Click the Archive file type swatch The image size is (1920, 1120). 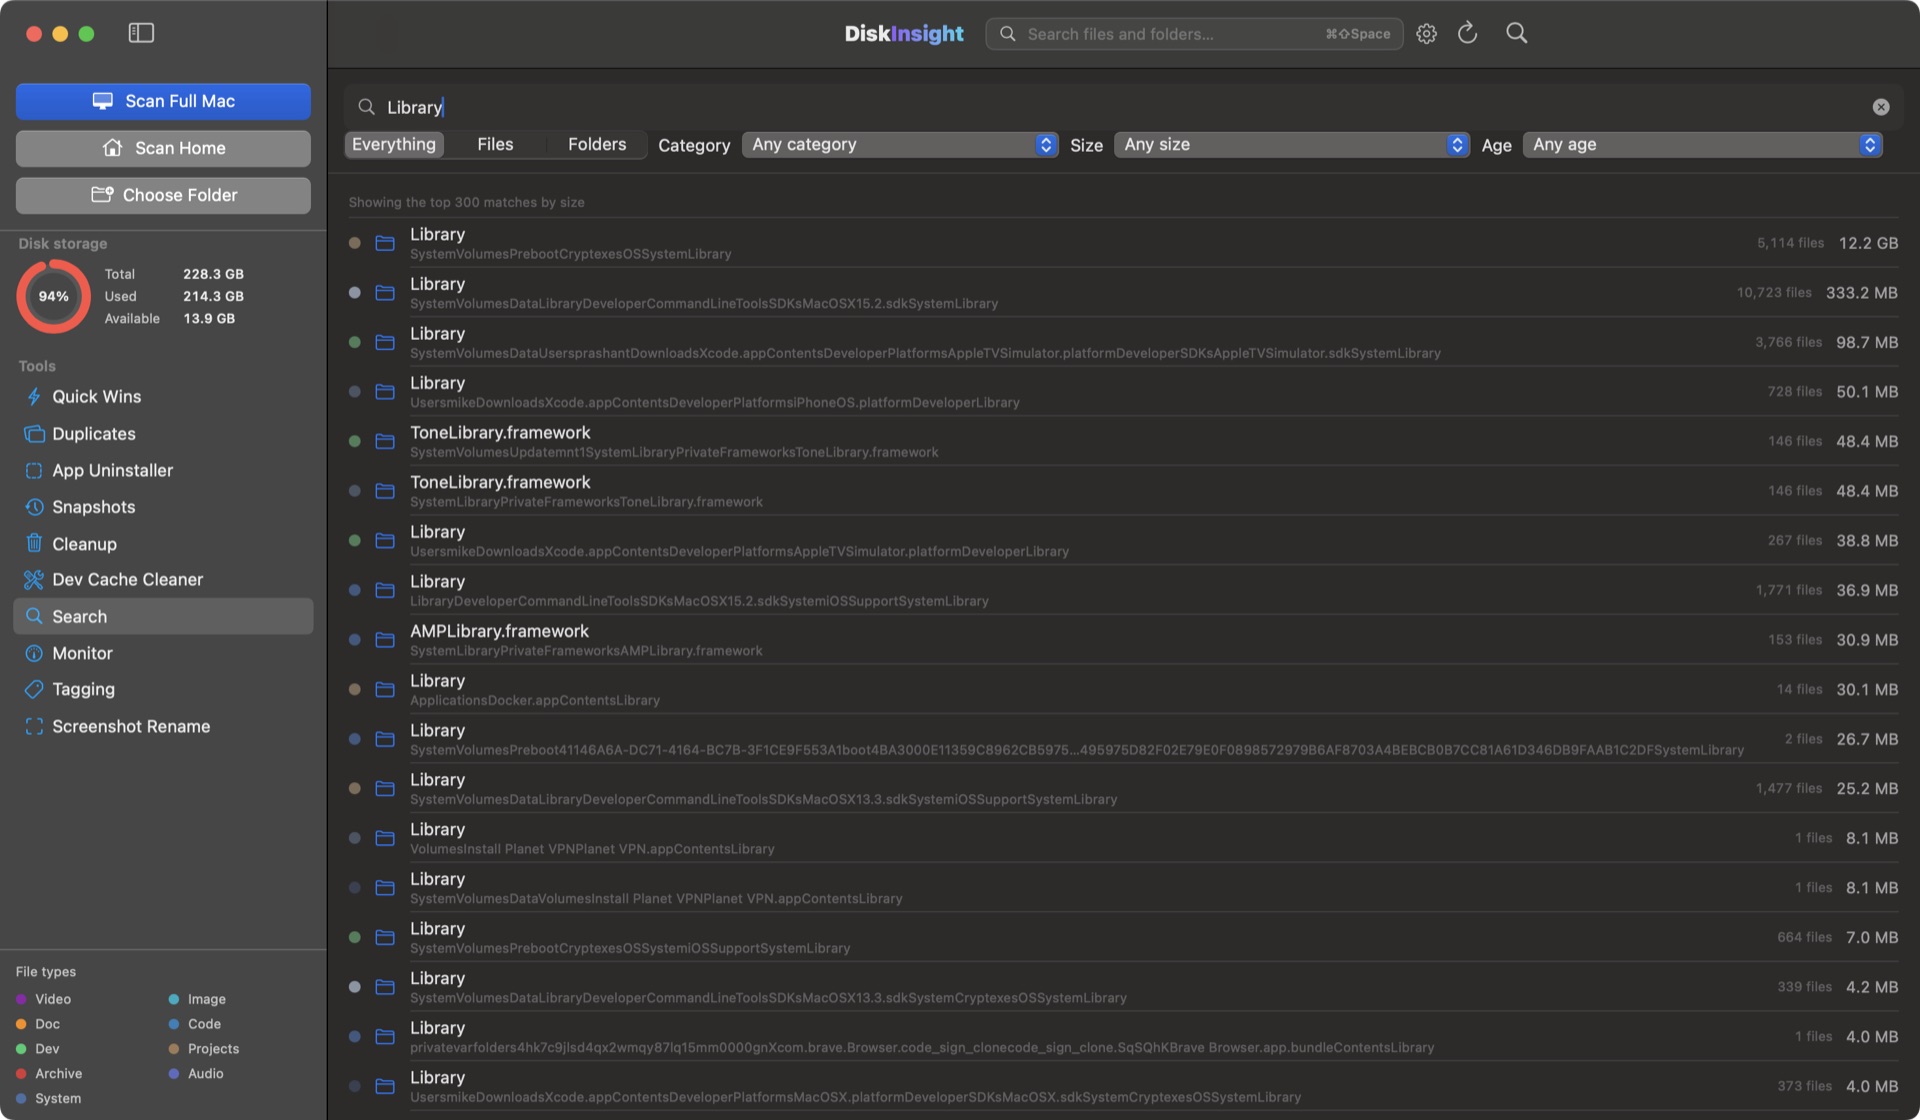tap(21, 1073)
